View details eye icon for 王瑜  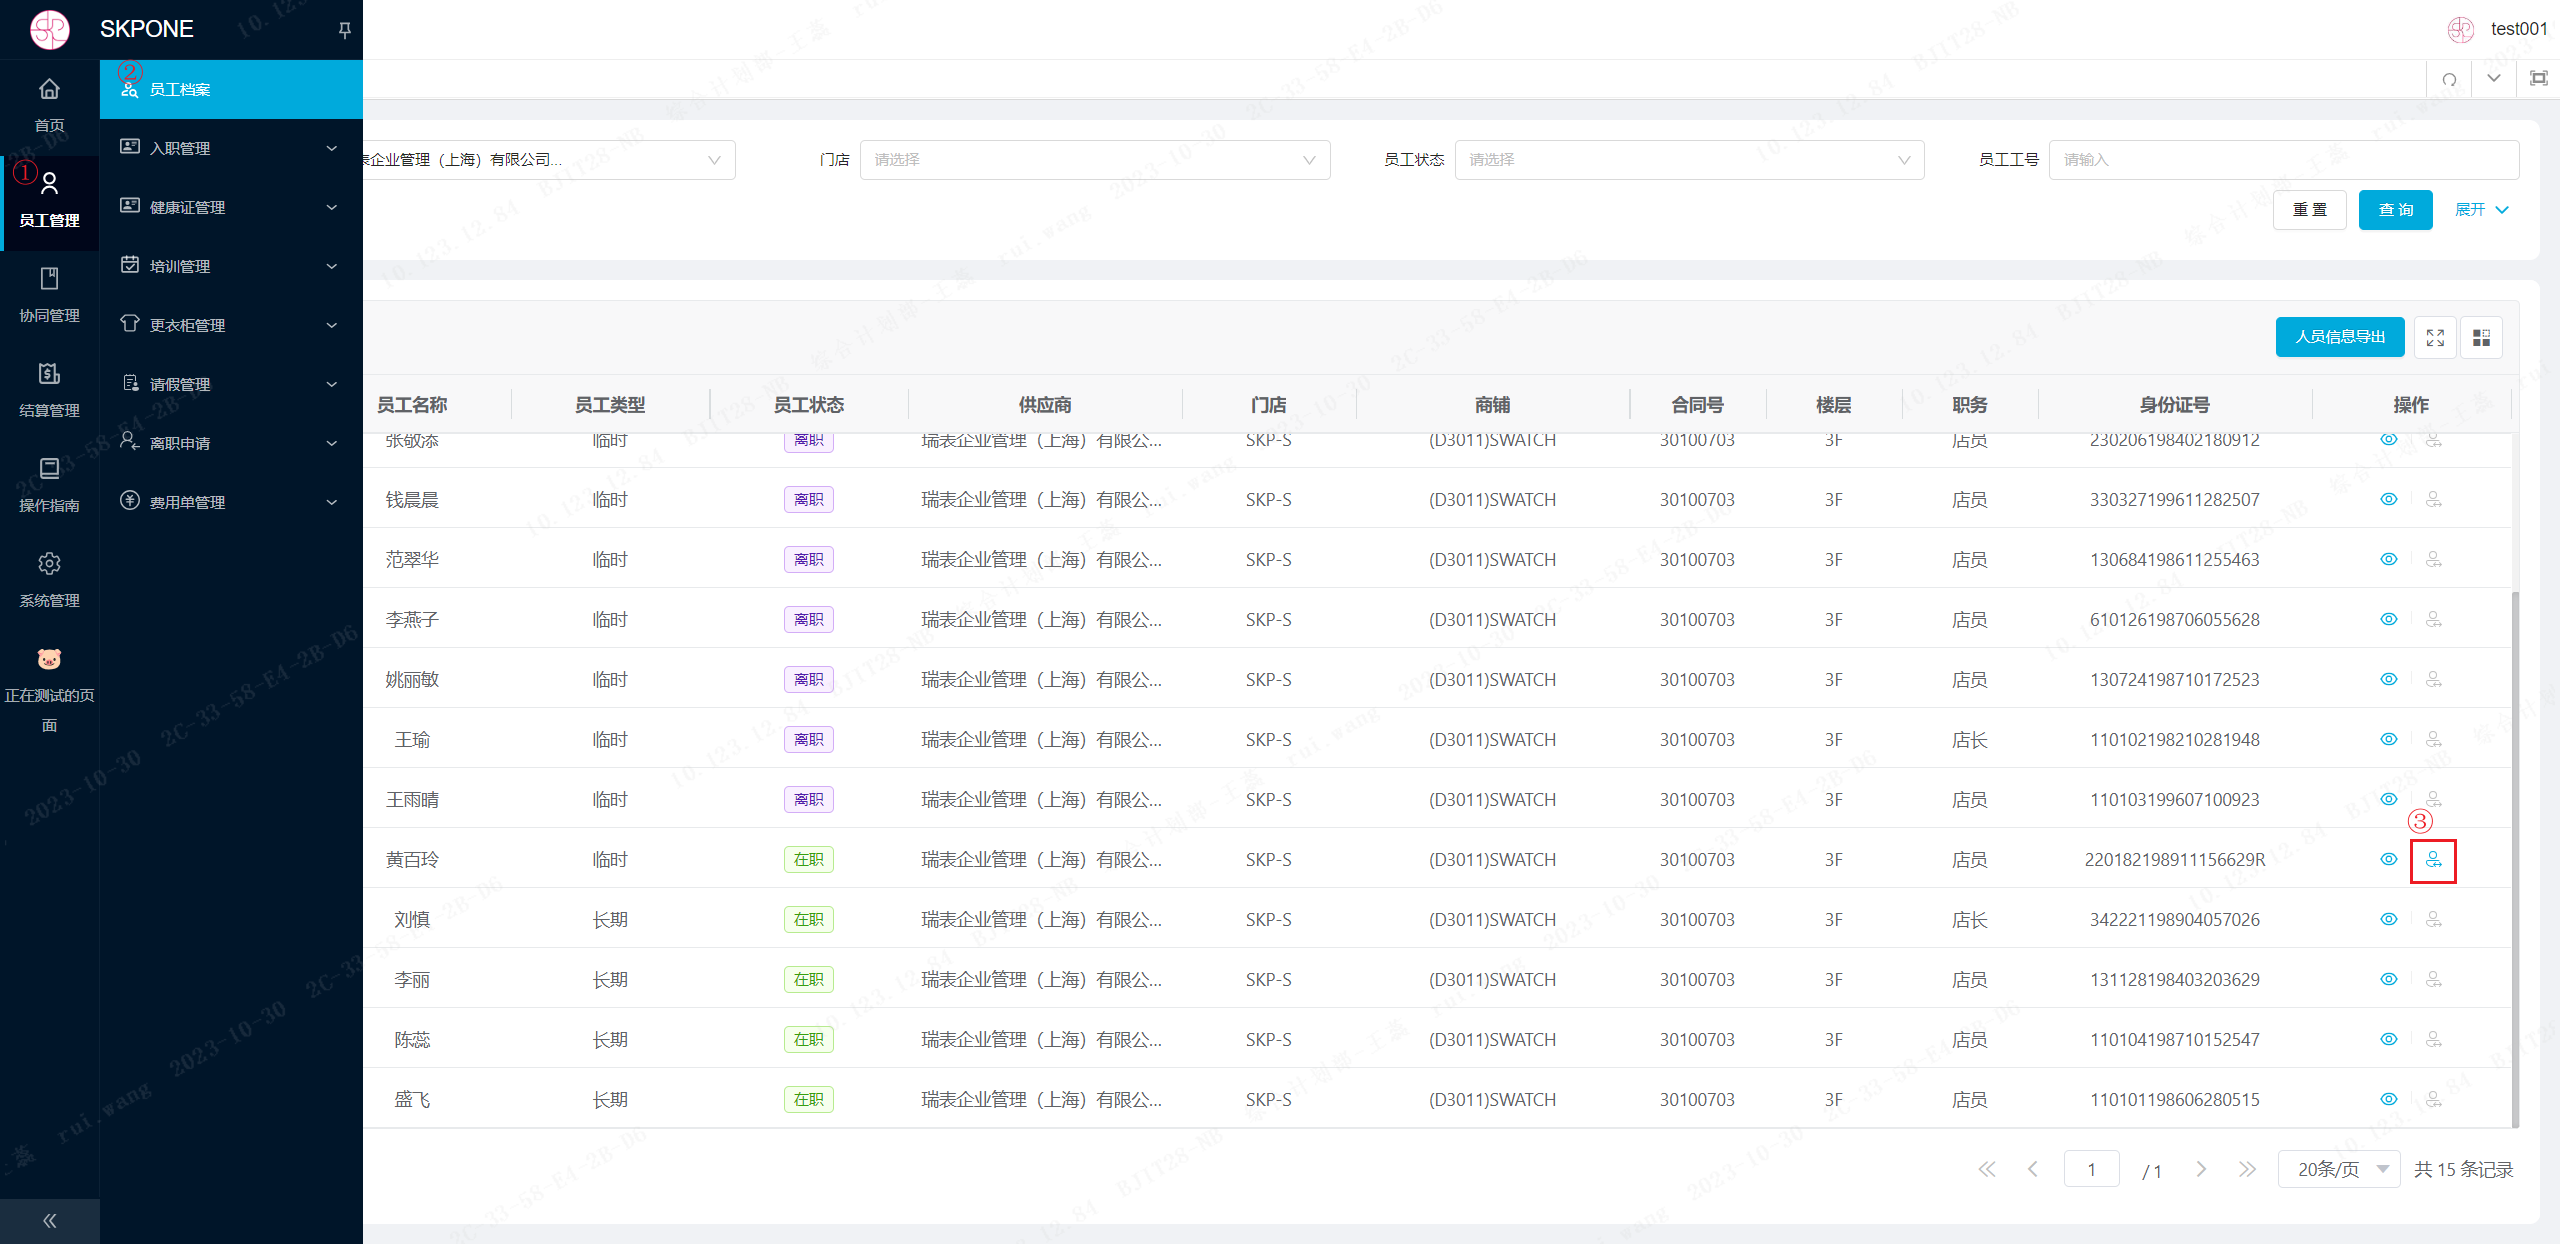point(2388,740)
